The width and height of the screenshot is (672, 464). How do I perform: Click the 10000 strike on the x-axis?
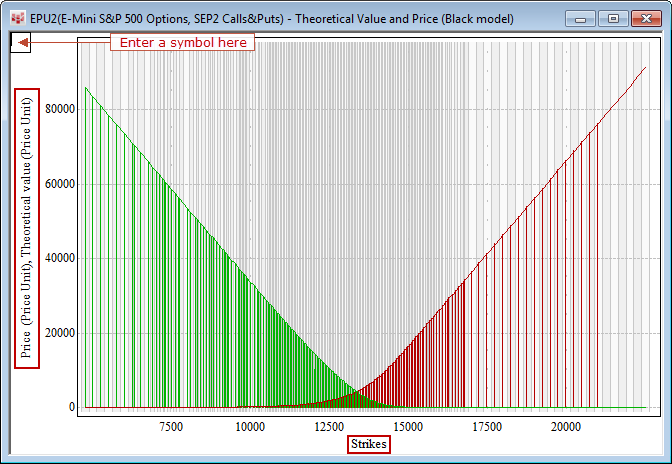250,426
